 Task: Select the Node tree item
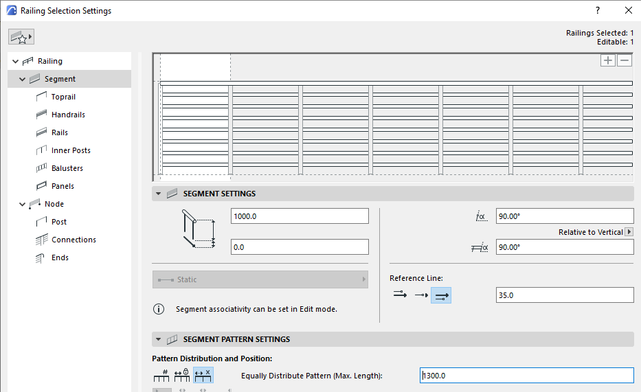pyautogui.click(x=54, y=204)
